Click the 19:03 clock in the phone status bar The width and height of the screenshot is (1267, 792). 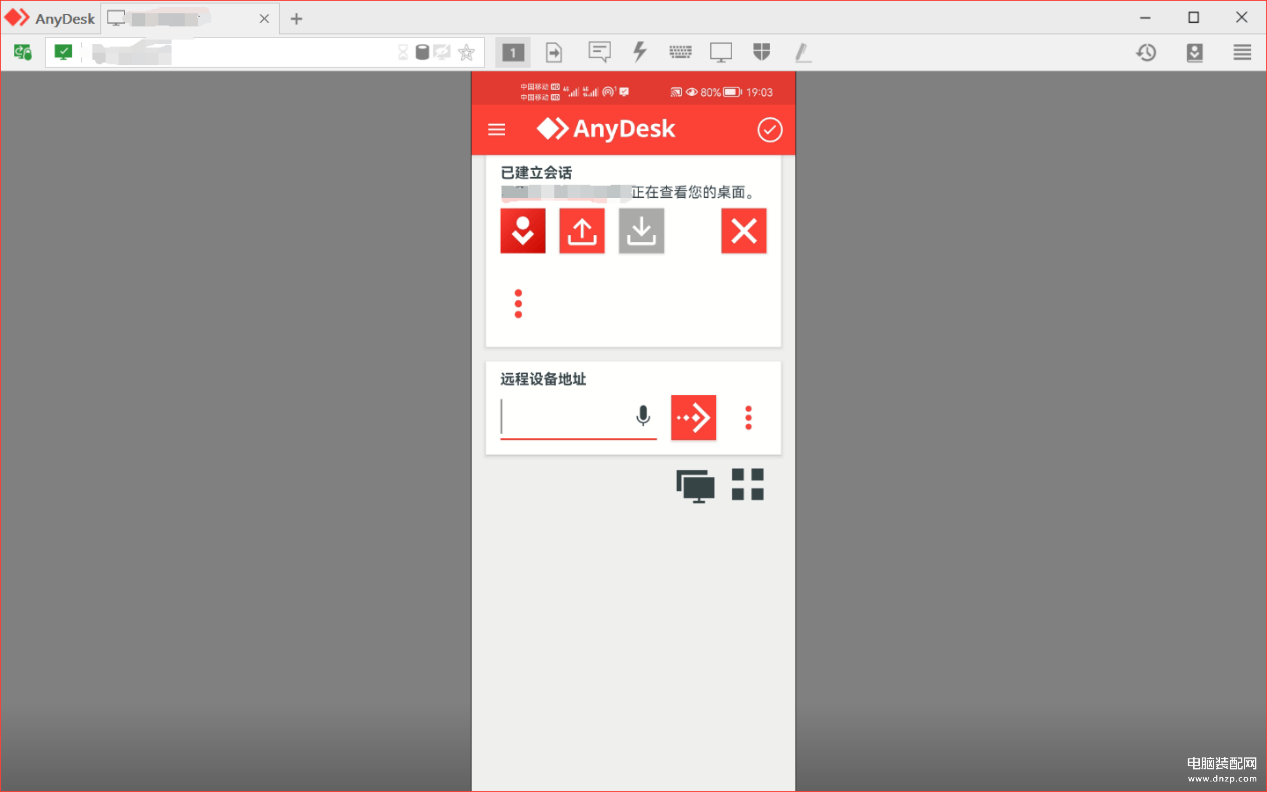pos(760,92)
